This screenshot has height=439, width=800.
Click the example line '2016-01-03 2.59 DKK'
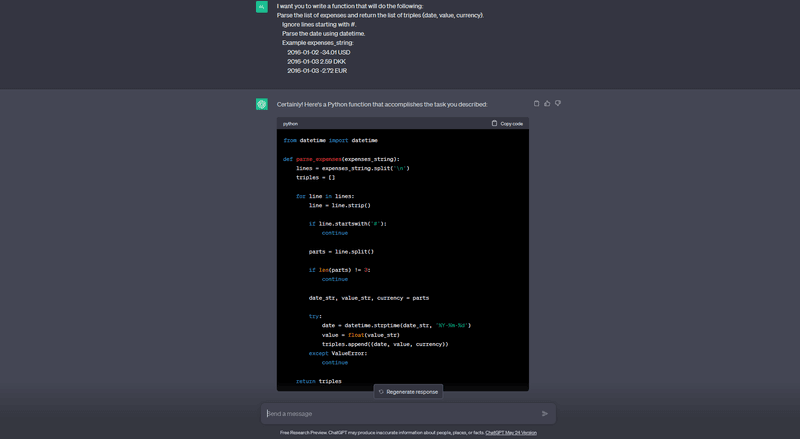tap(316, 61)
